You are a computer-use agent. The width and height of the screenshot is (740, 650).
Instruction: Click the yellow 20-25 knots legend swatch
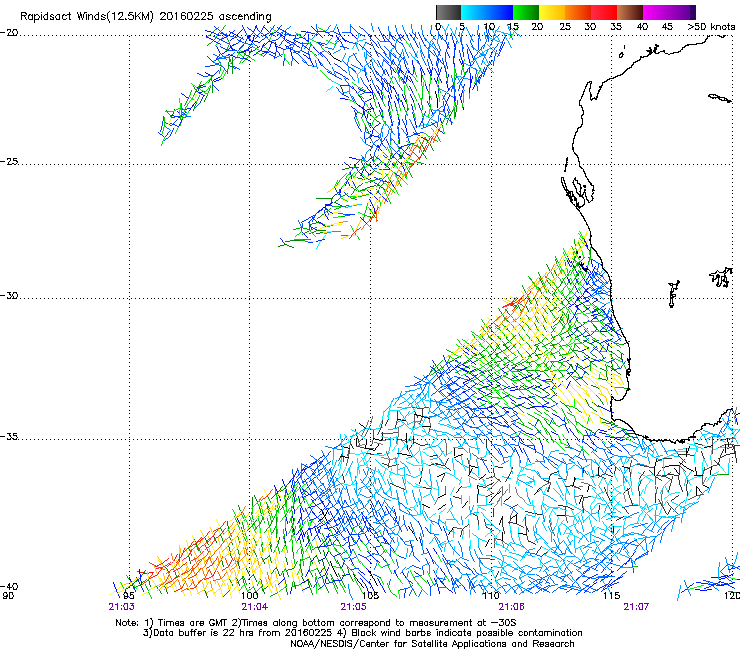552,12
